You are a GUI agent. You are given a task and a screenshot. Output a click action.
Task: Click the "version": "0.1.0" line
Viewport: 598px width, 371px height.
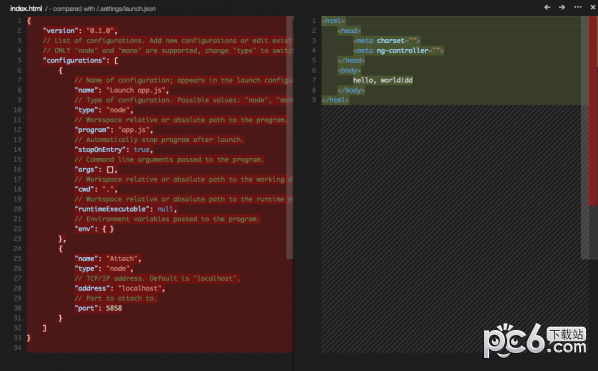80,31
